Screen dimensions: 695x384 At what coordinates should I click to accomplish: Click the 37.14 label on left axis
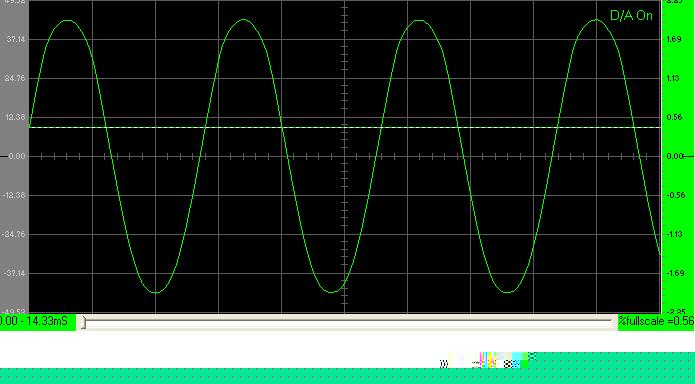pos(16,39)
